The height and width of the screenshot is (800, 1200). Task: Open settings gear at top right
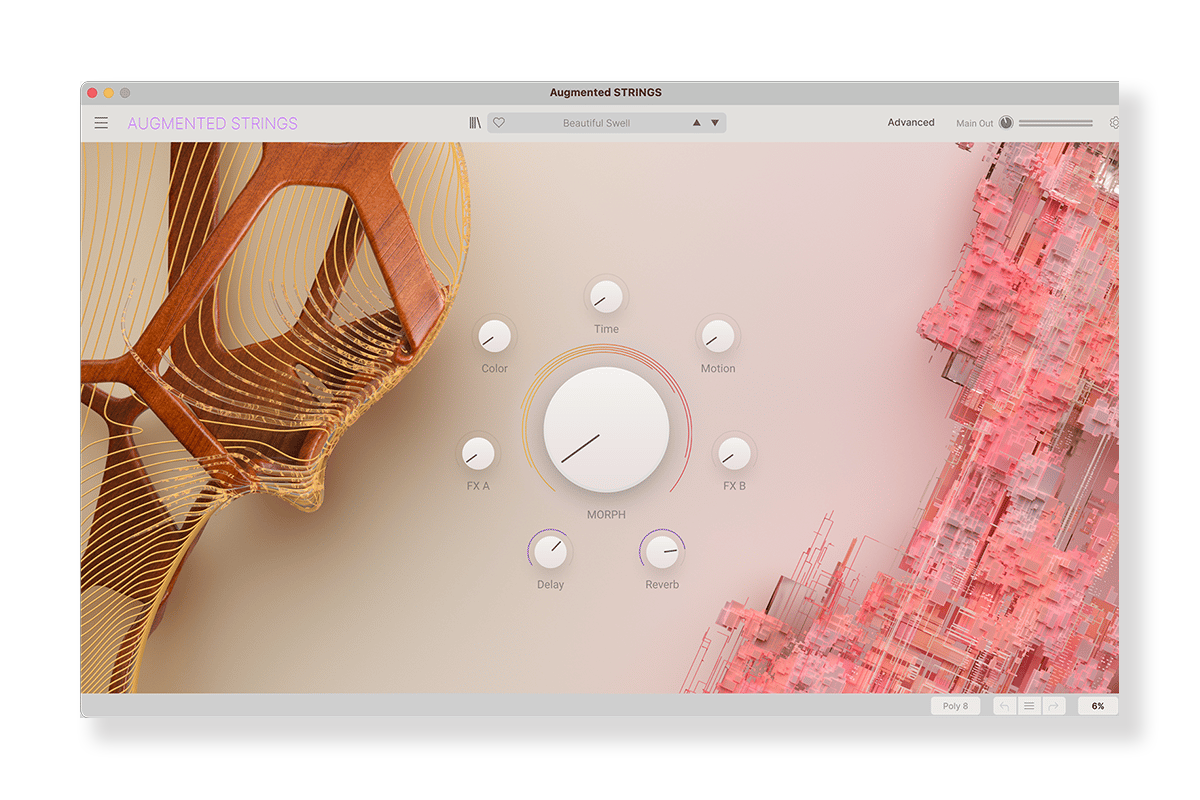coord(1114,123)
